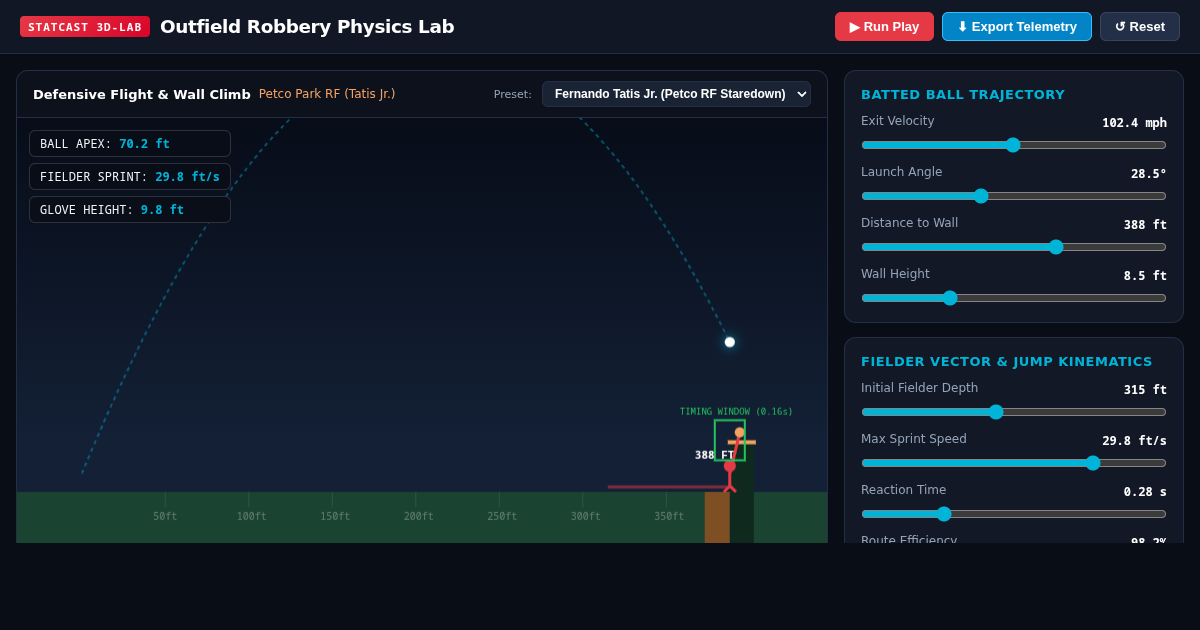Click the Initial Fielder Depth value 315 ft

click(1145, 390)
